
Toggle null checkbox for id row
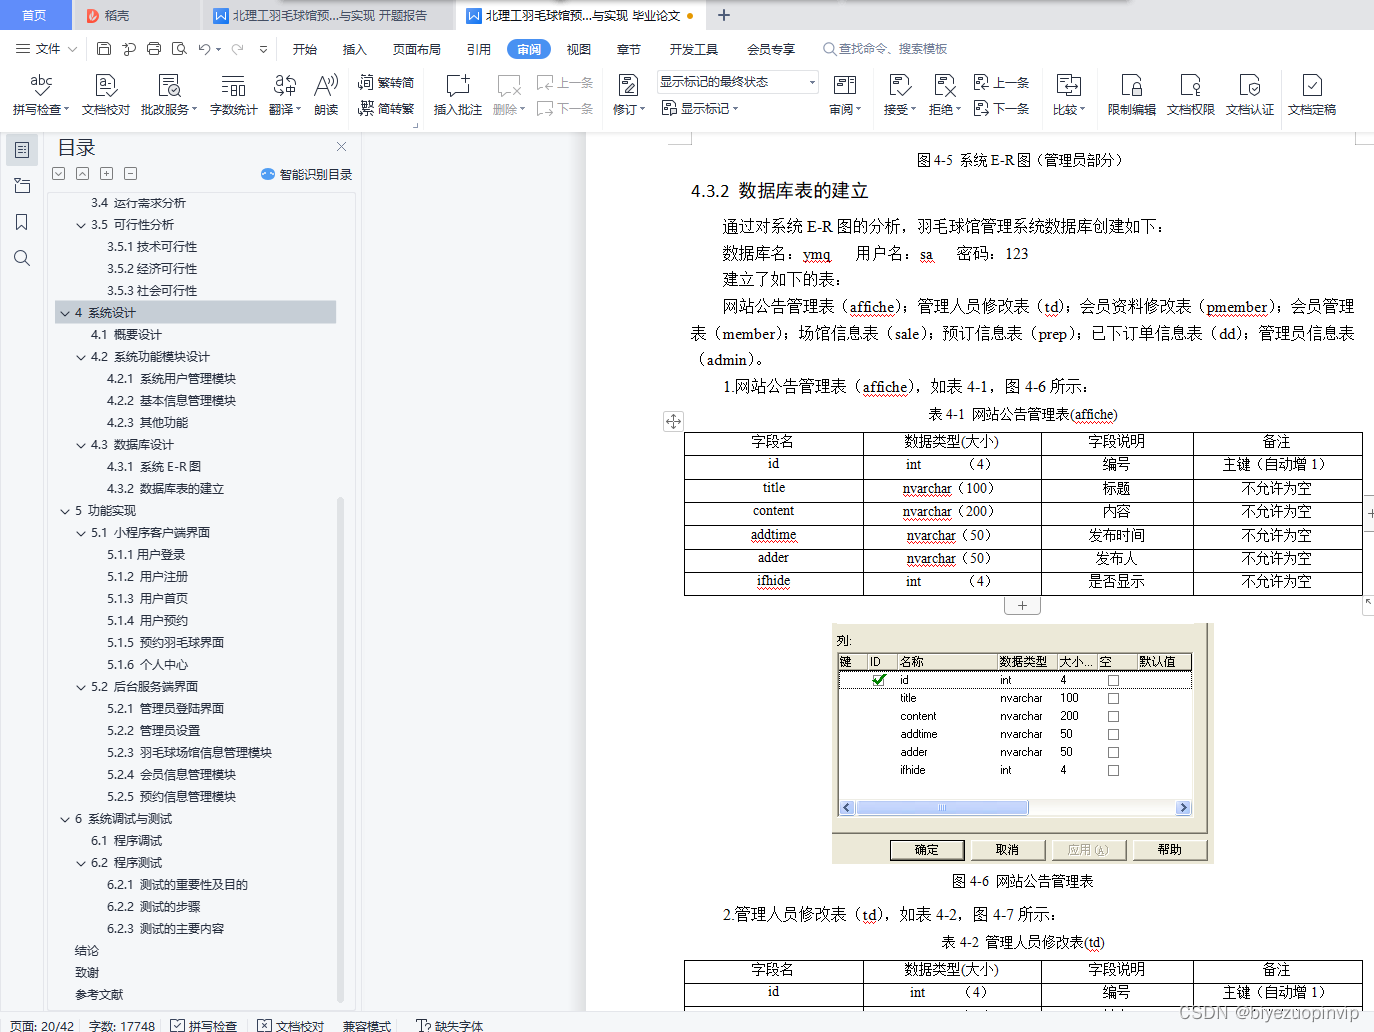pyautogui.click(x=1113, y=680)
